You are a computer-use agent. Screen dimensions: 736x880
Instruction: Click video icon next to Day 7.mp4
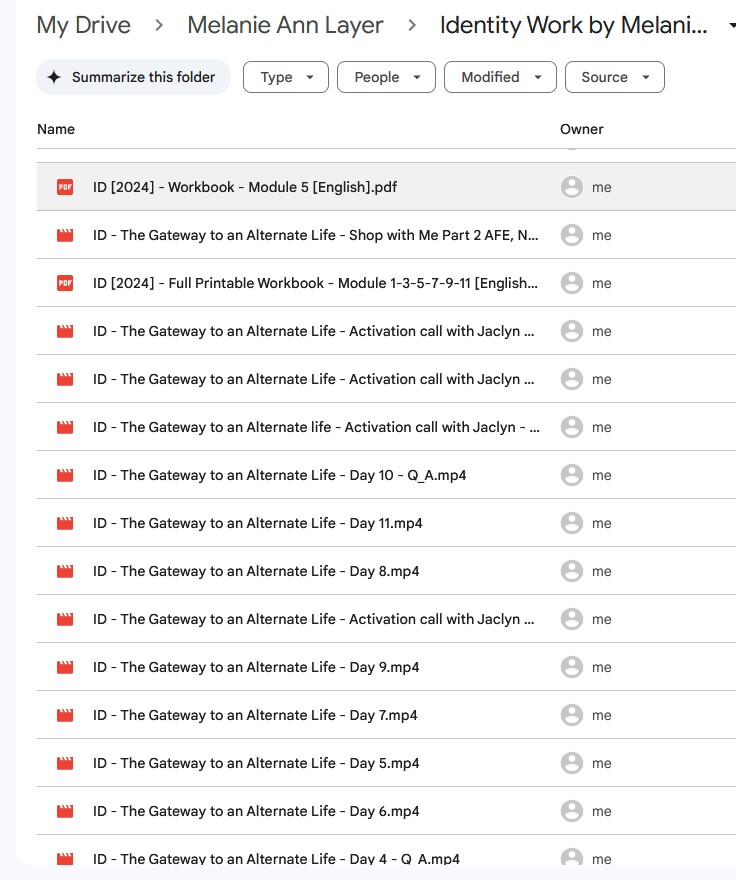click(x=65, y=715)
